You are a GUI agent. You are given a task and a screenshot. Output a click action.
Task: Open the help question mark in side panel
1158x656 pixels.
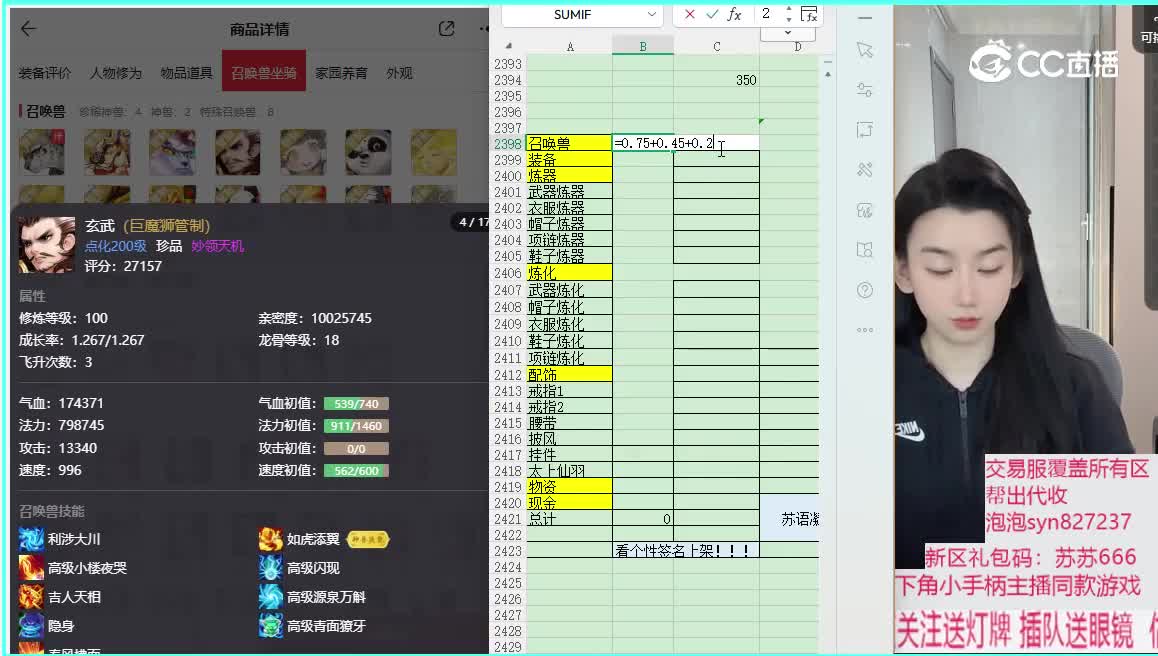click(x=865, y=290)
